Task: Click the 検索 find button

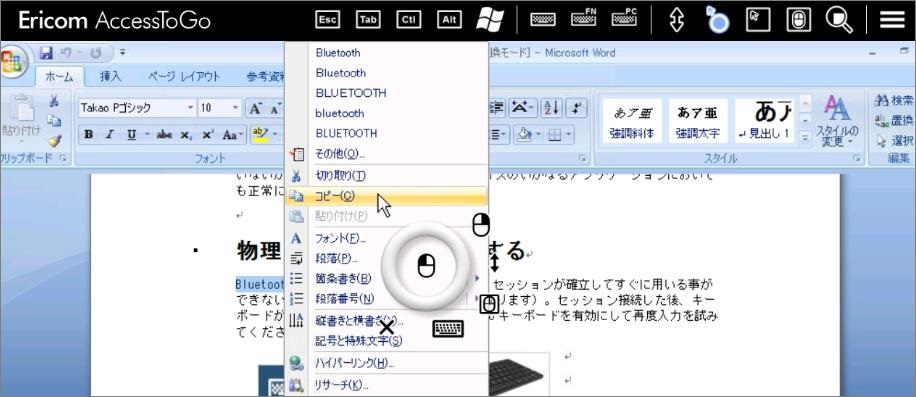Action: coord(894,100)
